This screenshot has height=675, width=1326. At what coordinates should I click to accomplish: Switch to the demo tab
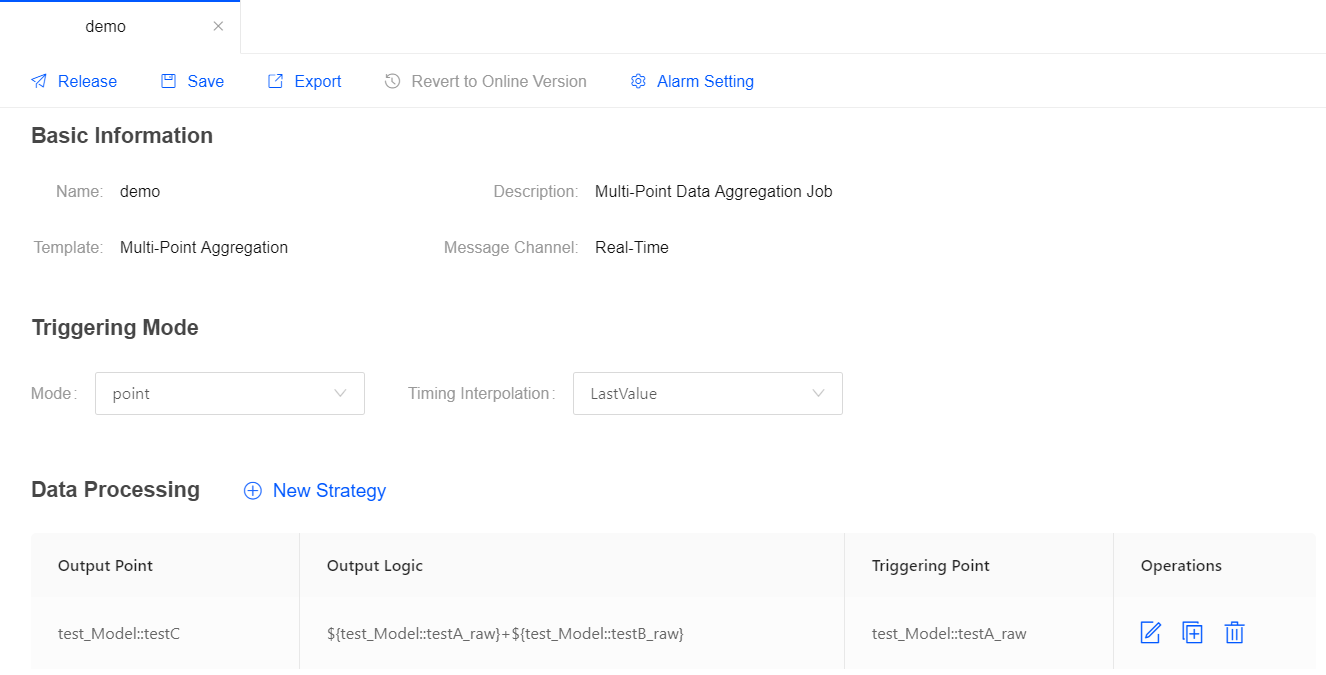[x=106, y=27]
